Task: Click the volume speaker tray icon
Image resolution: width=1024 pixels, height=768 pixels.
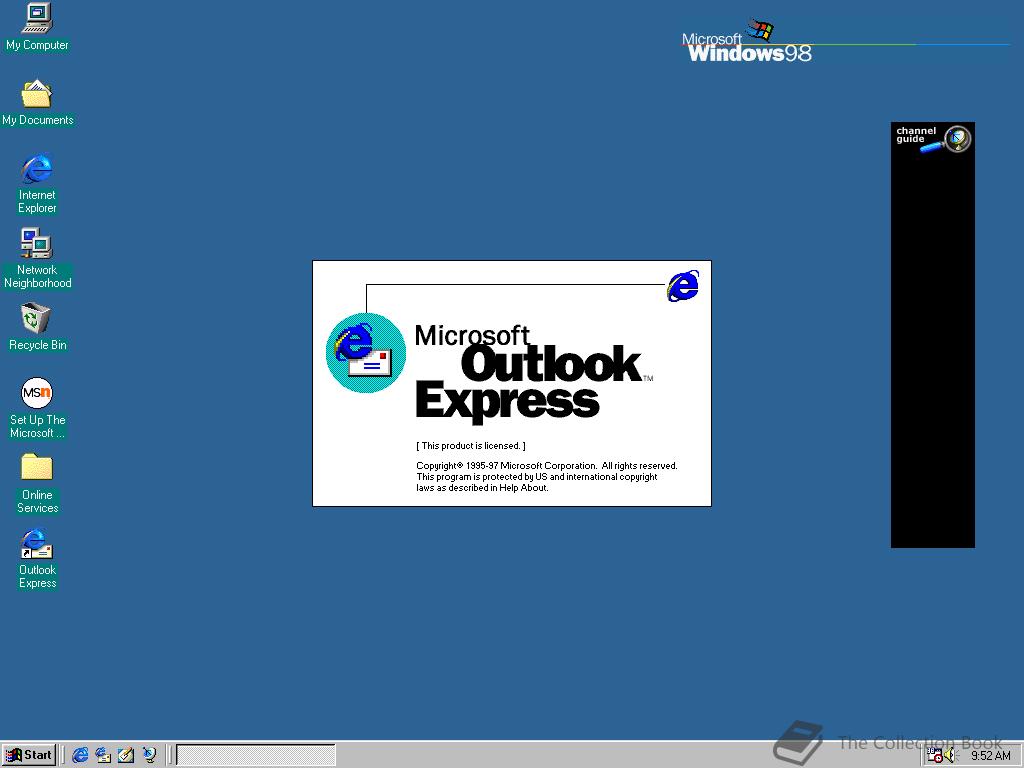Action: [950, 756]
